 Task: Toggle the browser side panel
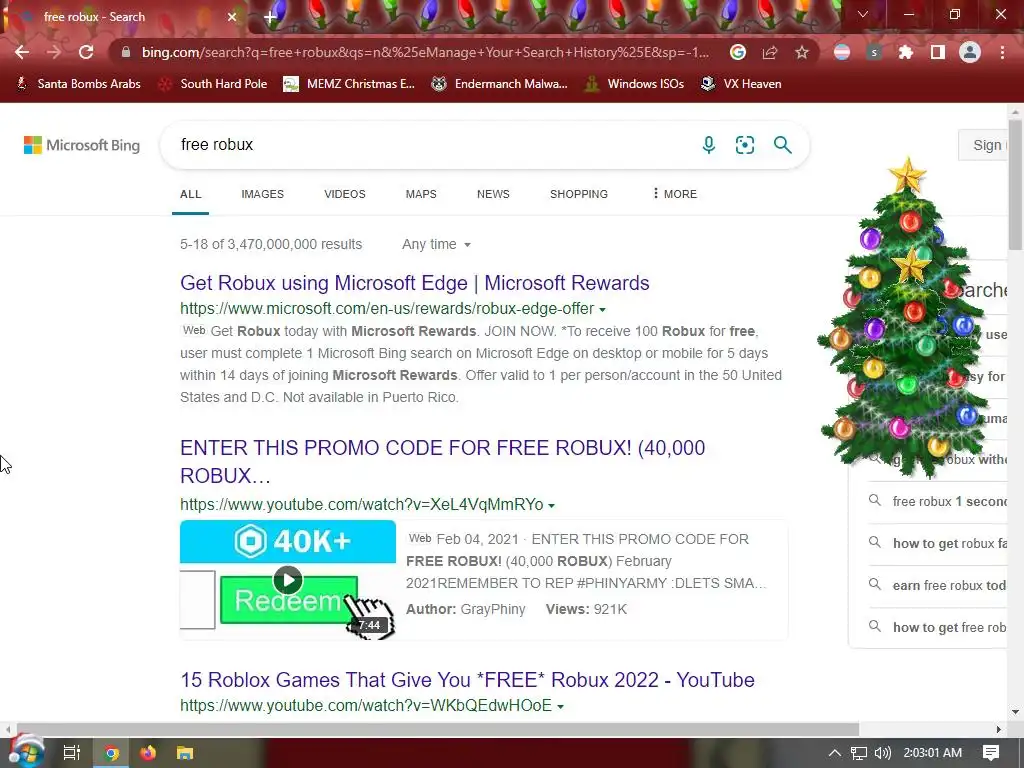(x=938, y=52)
